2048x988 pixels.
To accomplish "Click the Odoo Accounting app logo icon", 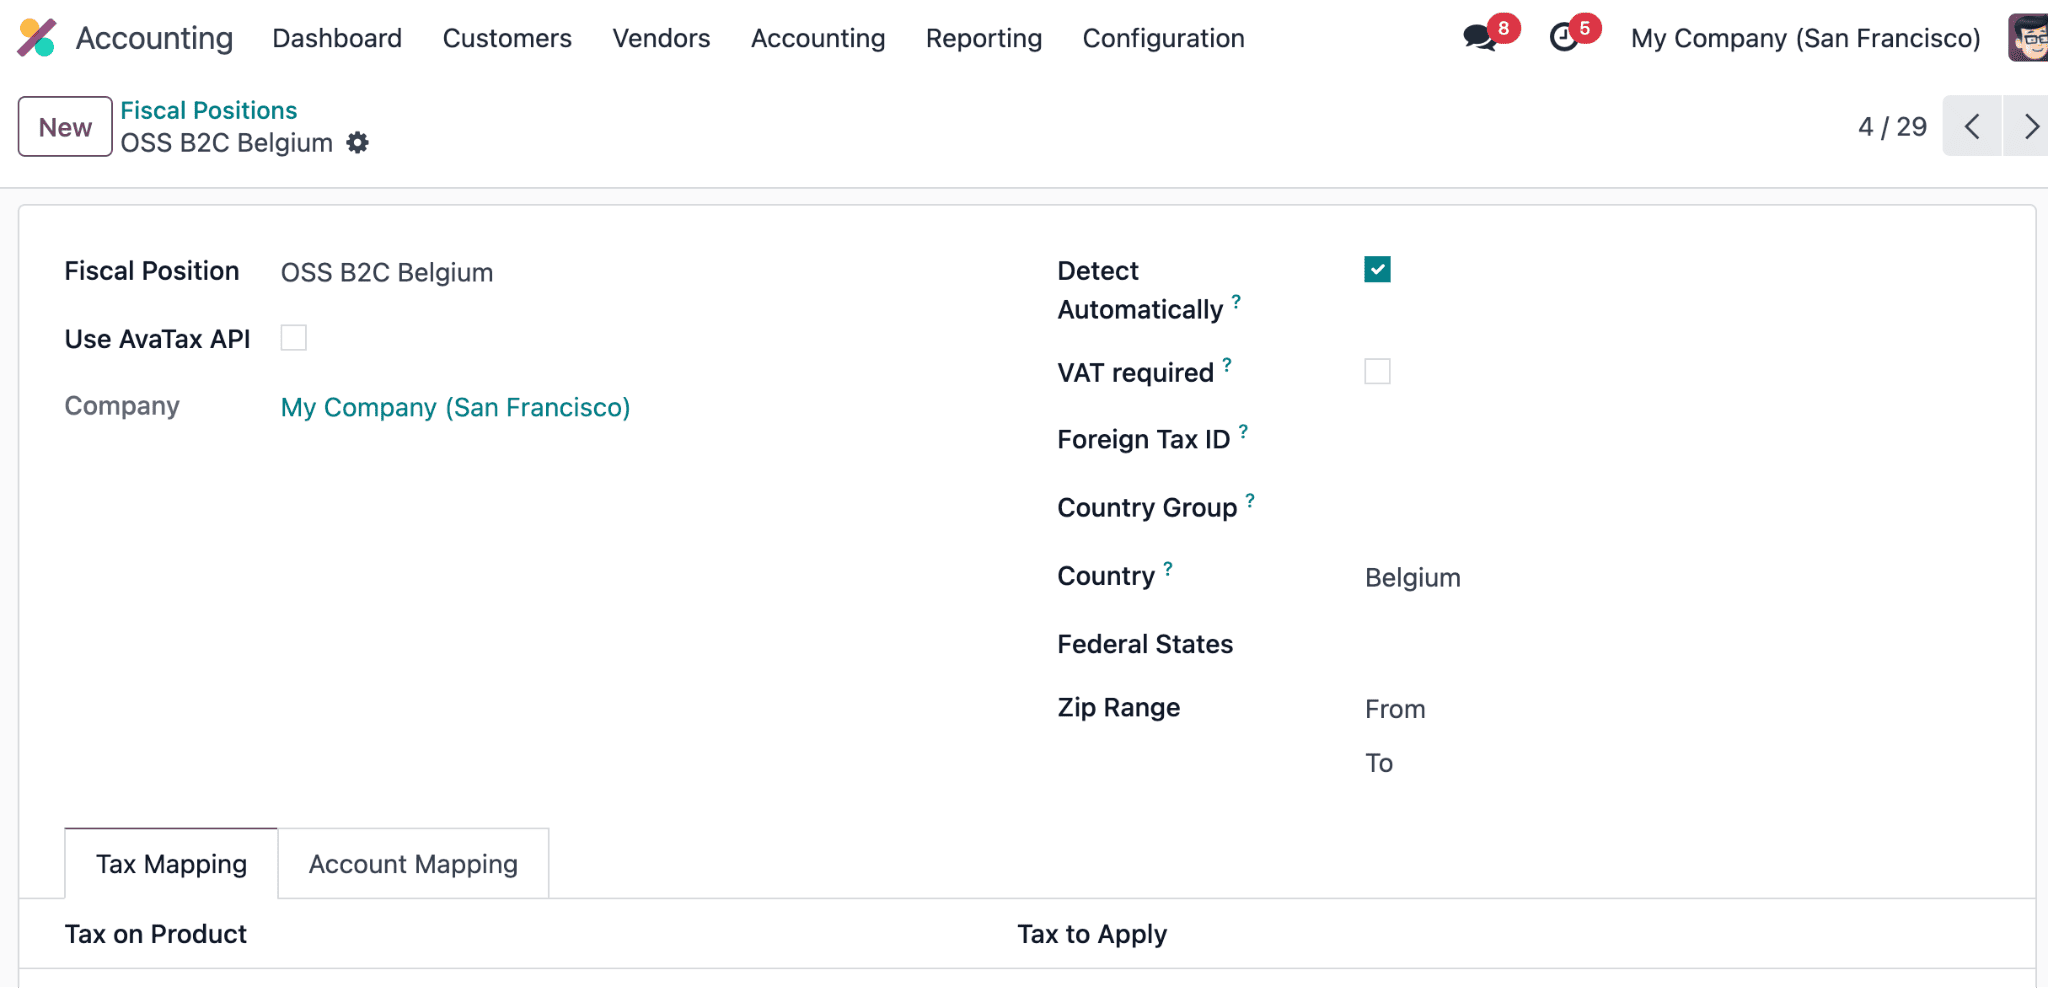I will (x=37, y=38).
